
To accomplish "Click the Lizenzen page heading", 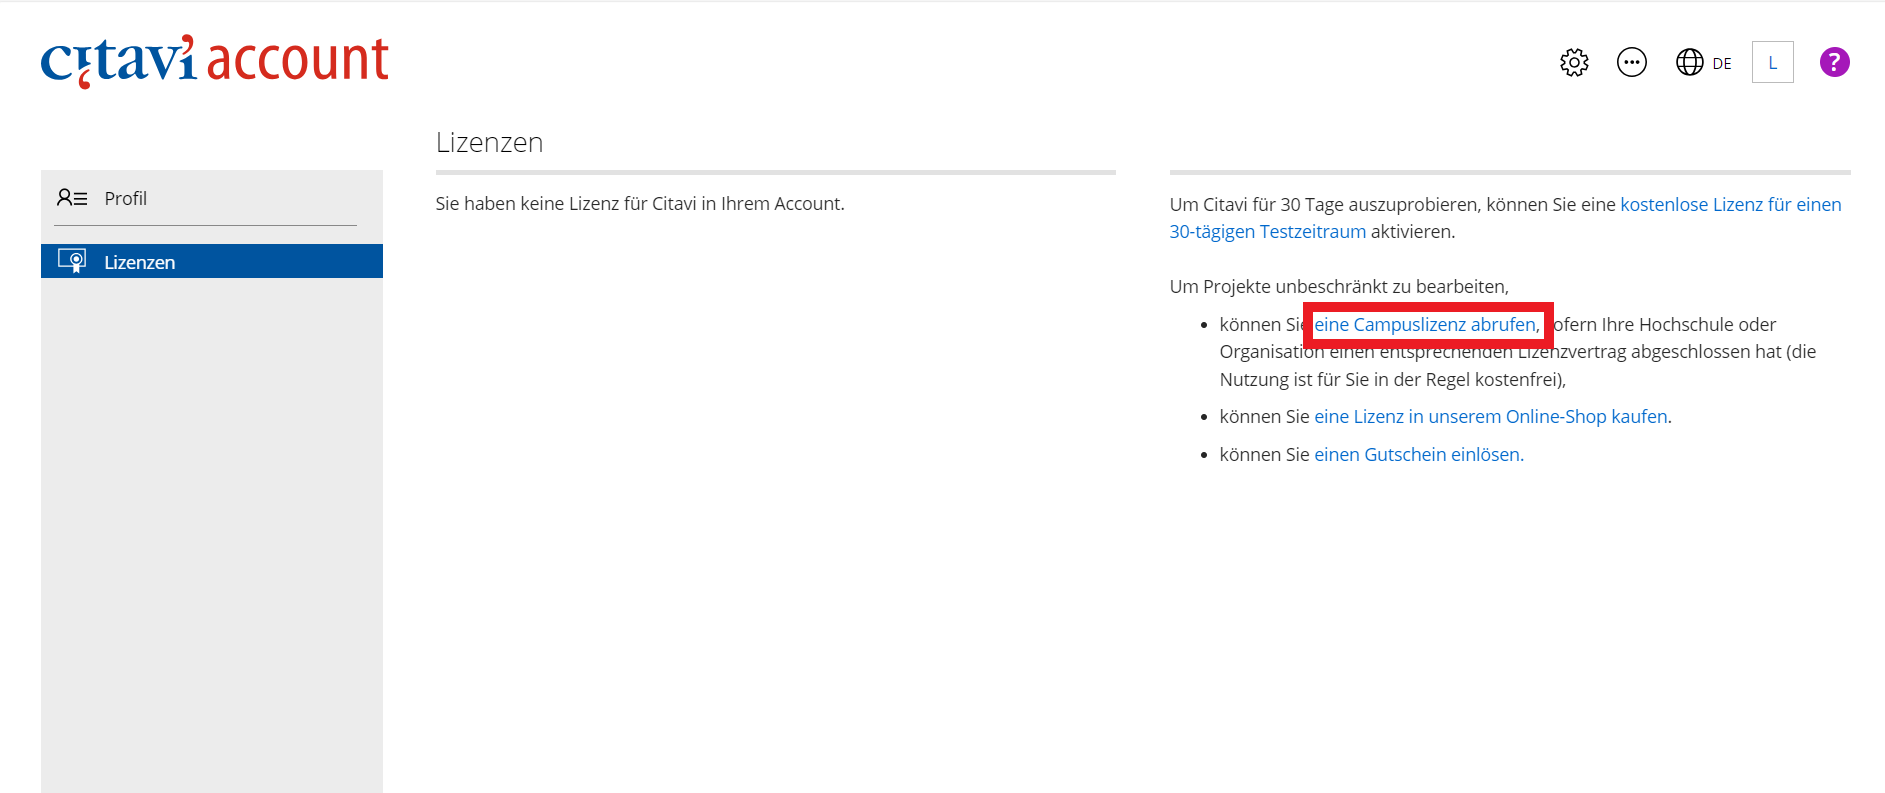I will pyautogui.click(x=489, y=142).
